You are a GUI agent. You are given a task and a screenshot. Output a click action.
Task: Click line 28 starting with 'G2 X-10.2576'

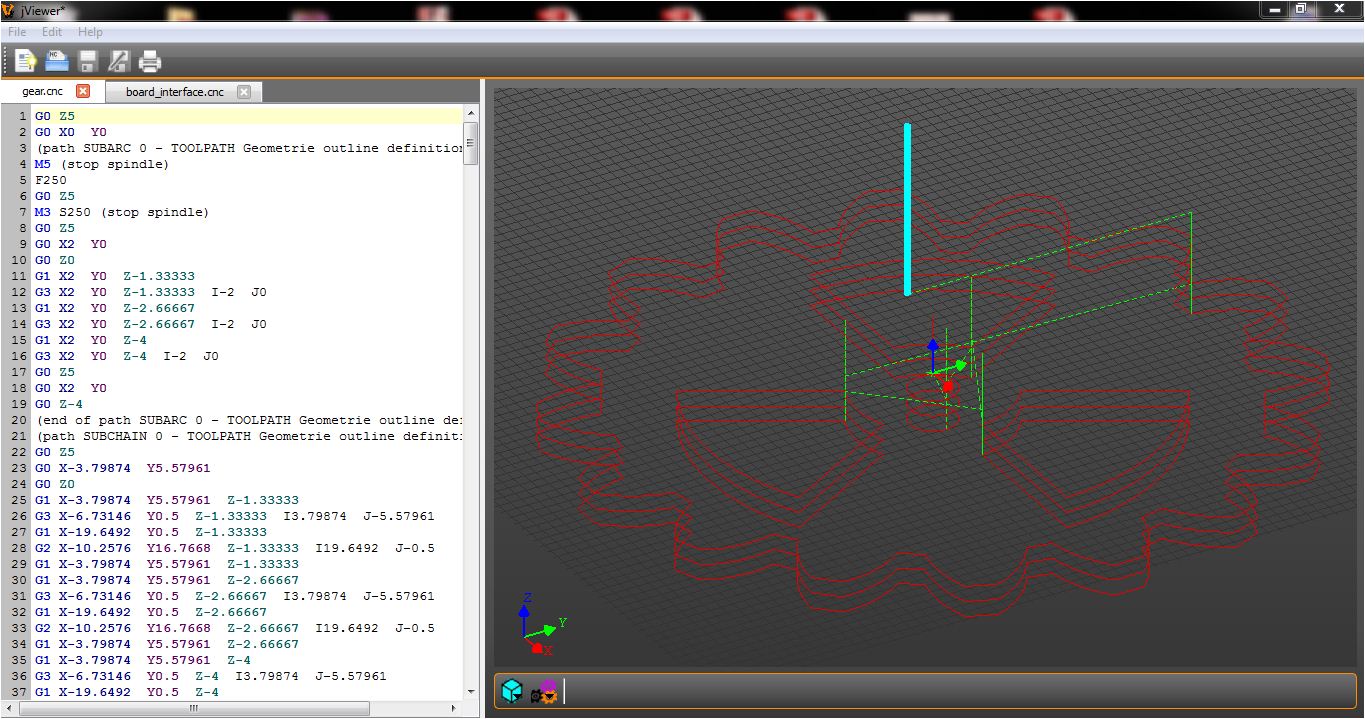tap(235, 548)
